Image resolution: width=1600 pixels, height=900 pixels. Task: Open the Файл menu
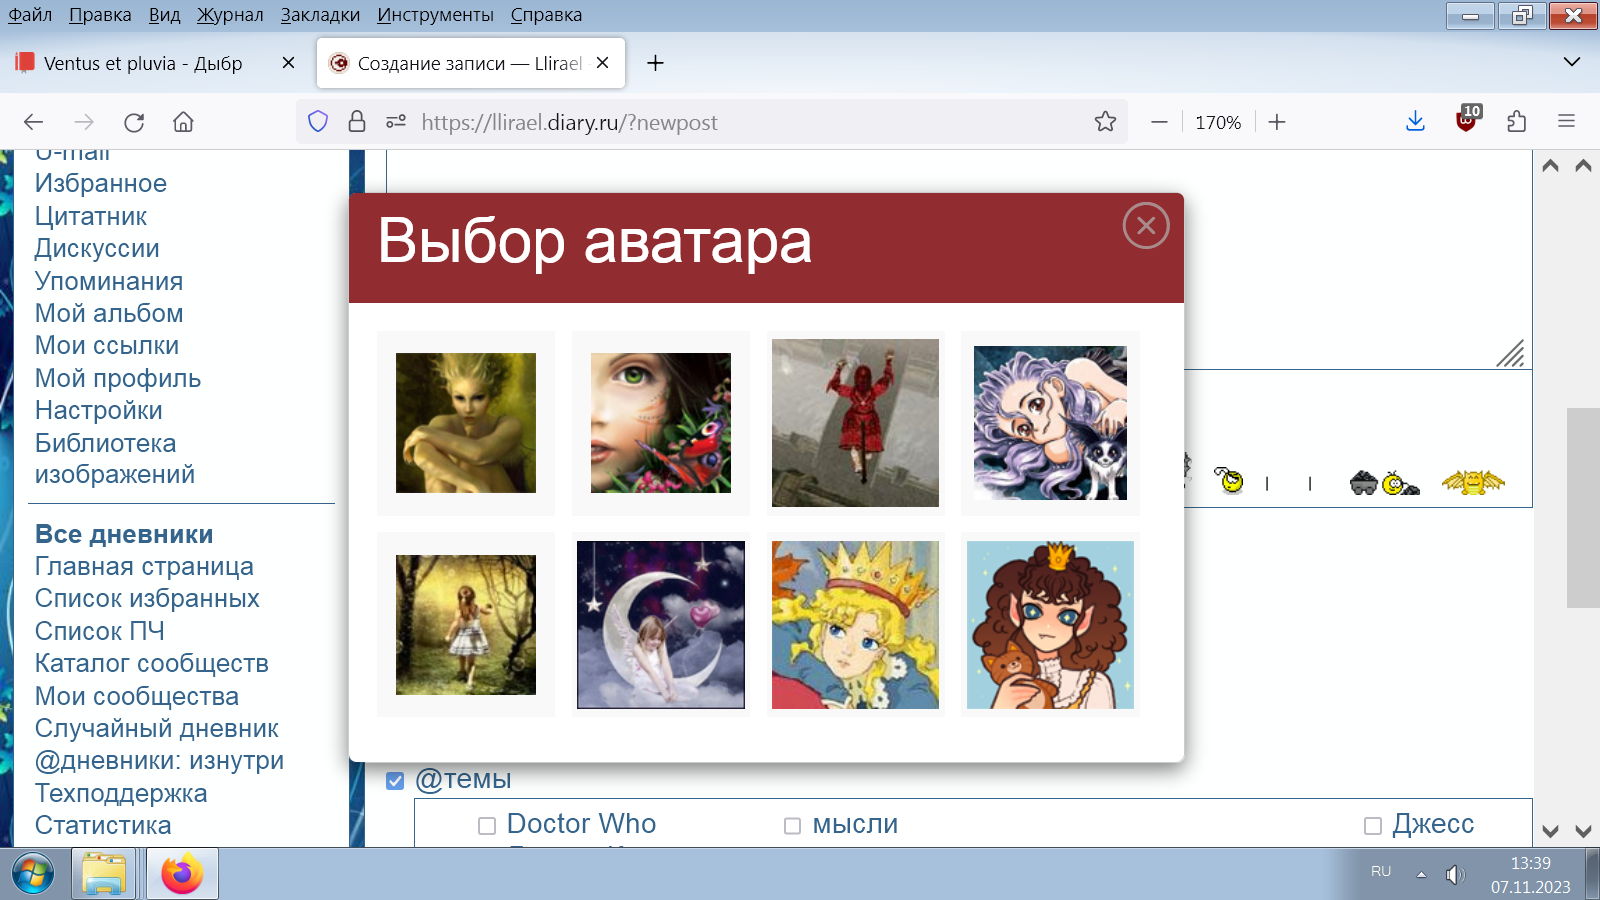pos(30,15)
